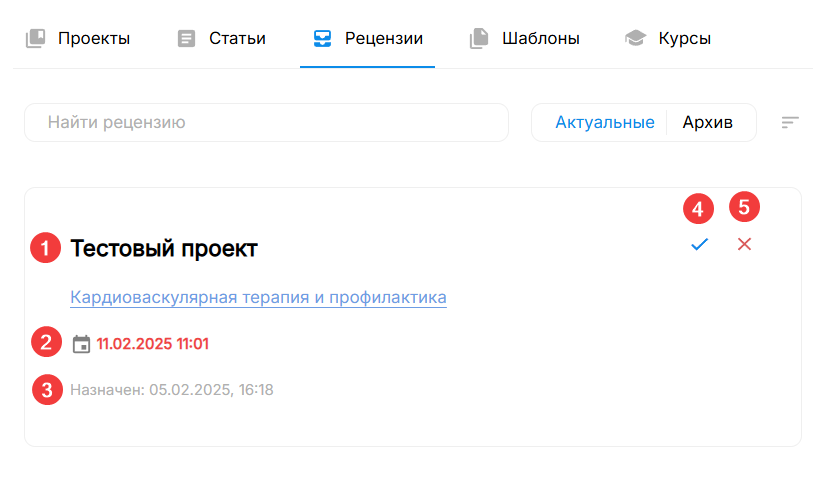Switch to the Проекты tab
This screenshot has height=480, width=824.
[x=94, y=38]
